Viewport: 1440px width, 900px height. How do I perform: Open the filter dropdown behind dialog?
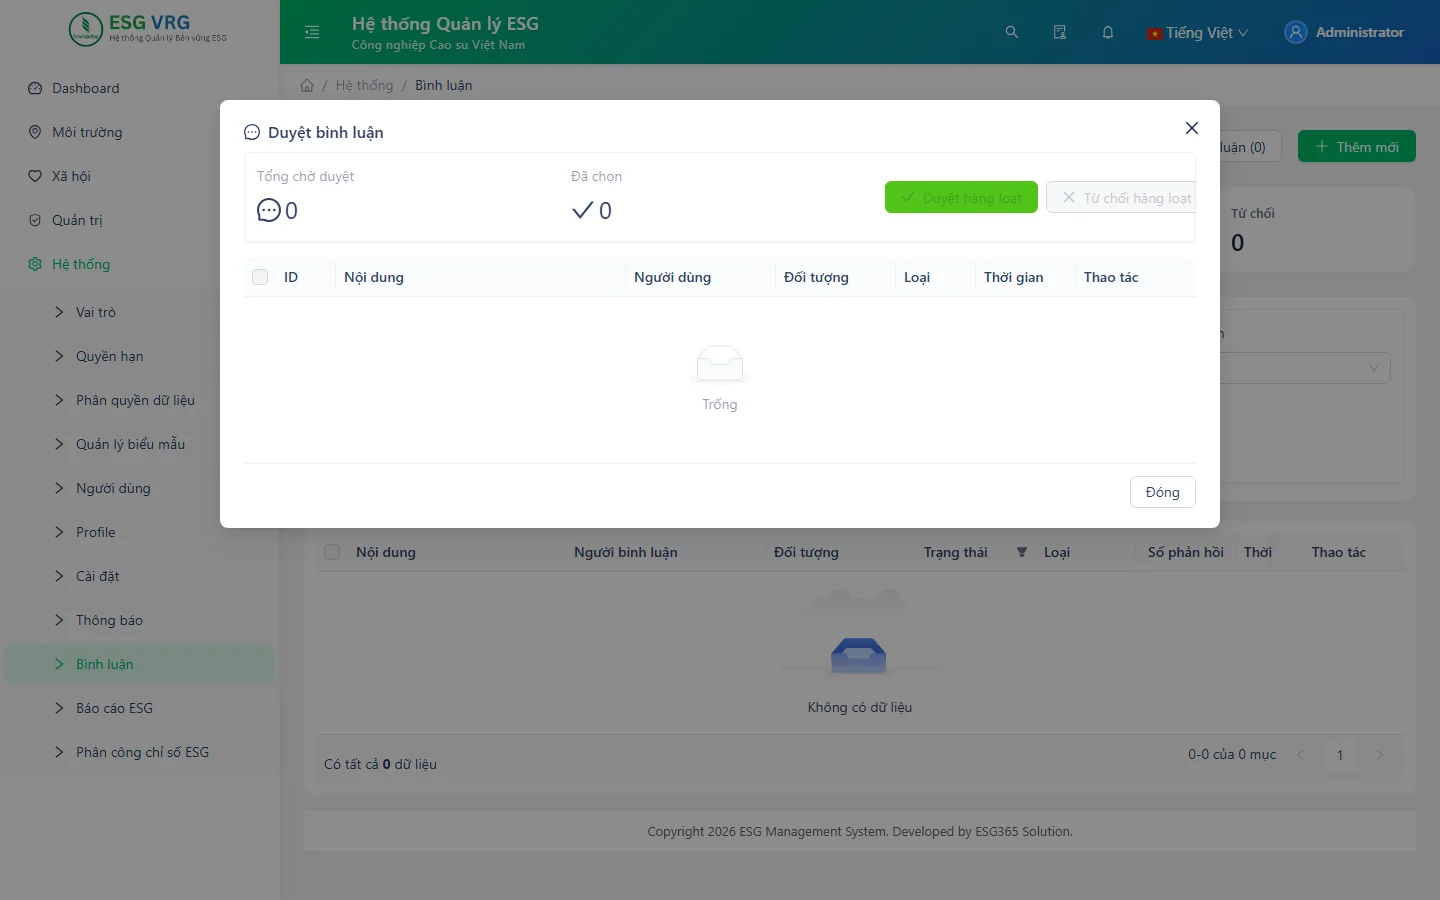[x=1305, y=367]
